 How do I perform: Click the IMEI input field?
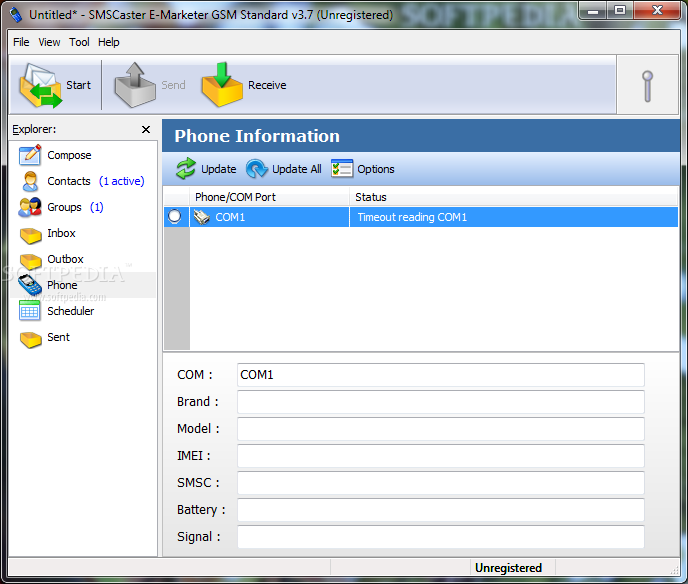click(x=441, y=456)
